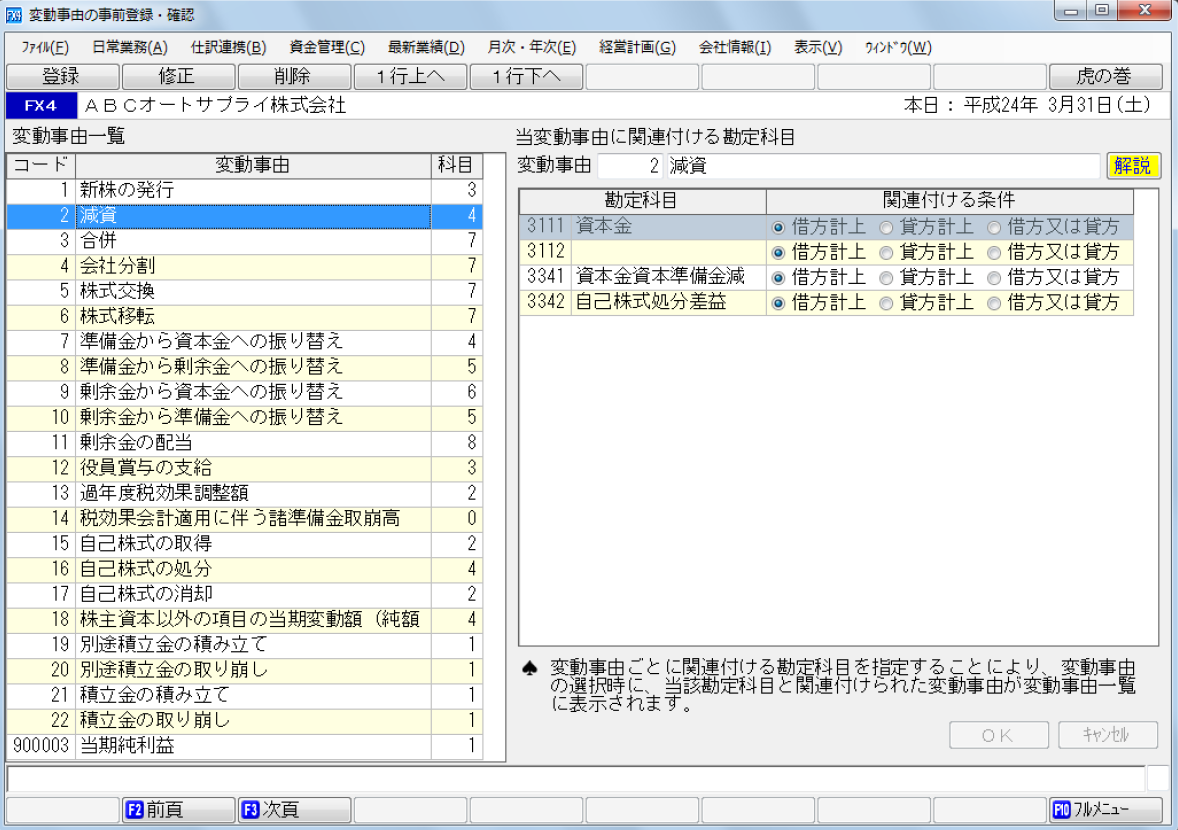Open the 経営計画 menu
The image size is (1178, 830).
pos(637,47)
